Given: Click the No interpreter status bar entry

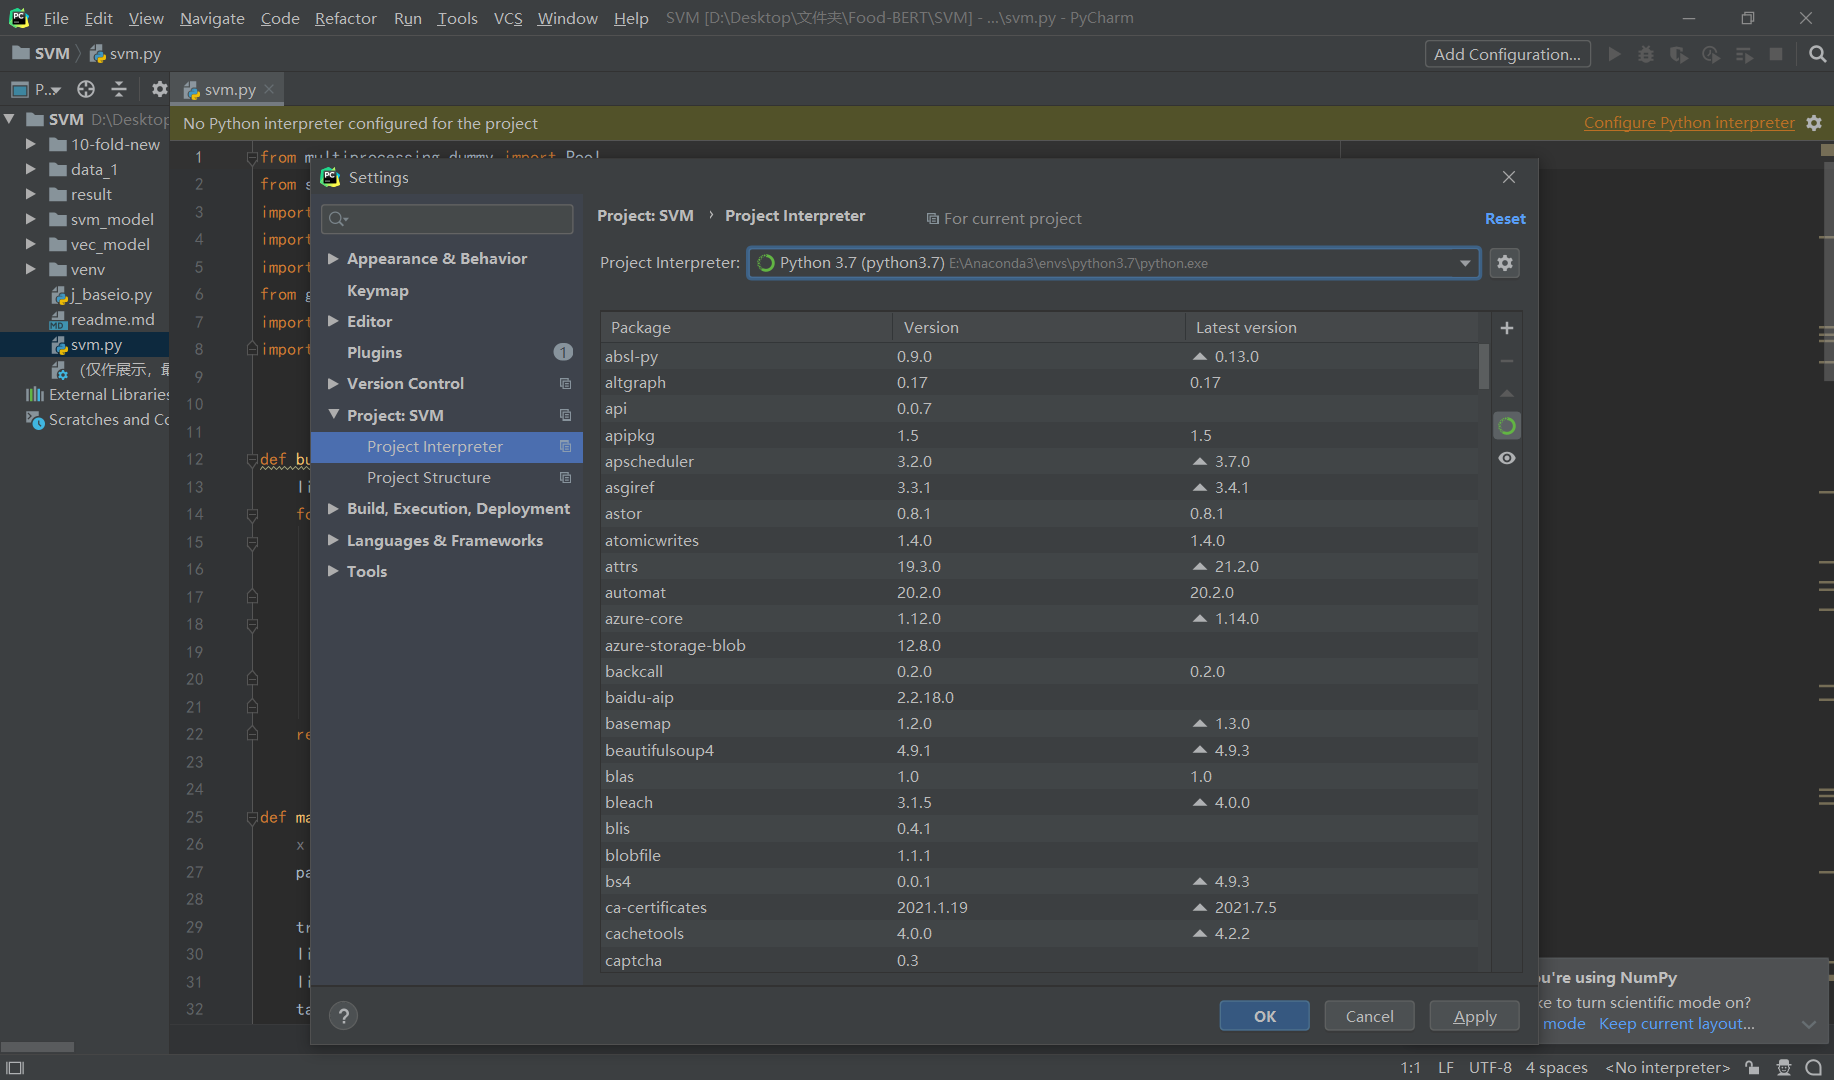Looking at the screenshot, I should (1667, 1068).
